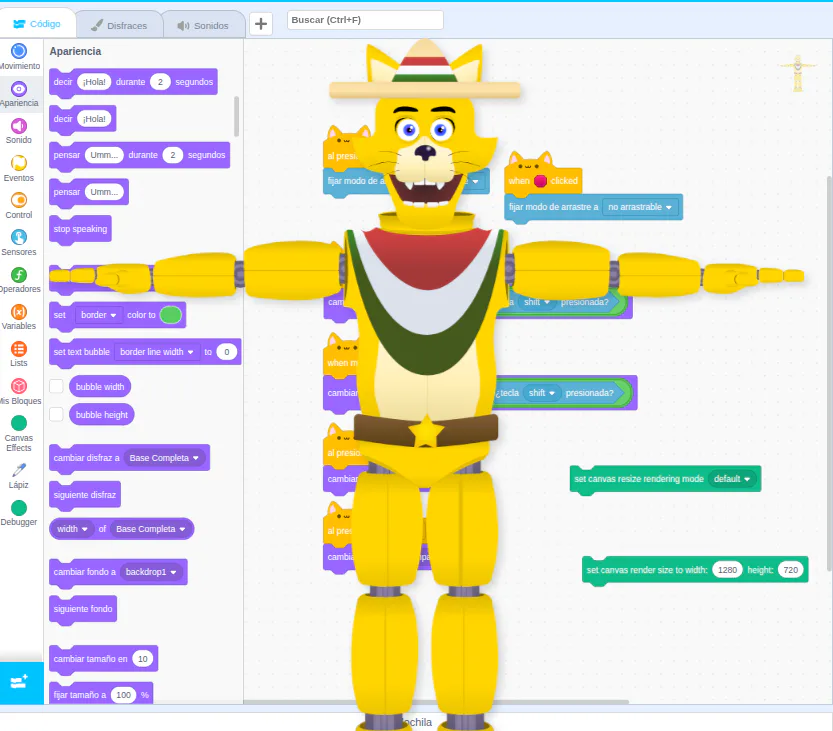Screen dimensions: 833x731
Task: Open Base Completa dropdown in width-of block
Action: pos(151,529)
